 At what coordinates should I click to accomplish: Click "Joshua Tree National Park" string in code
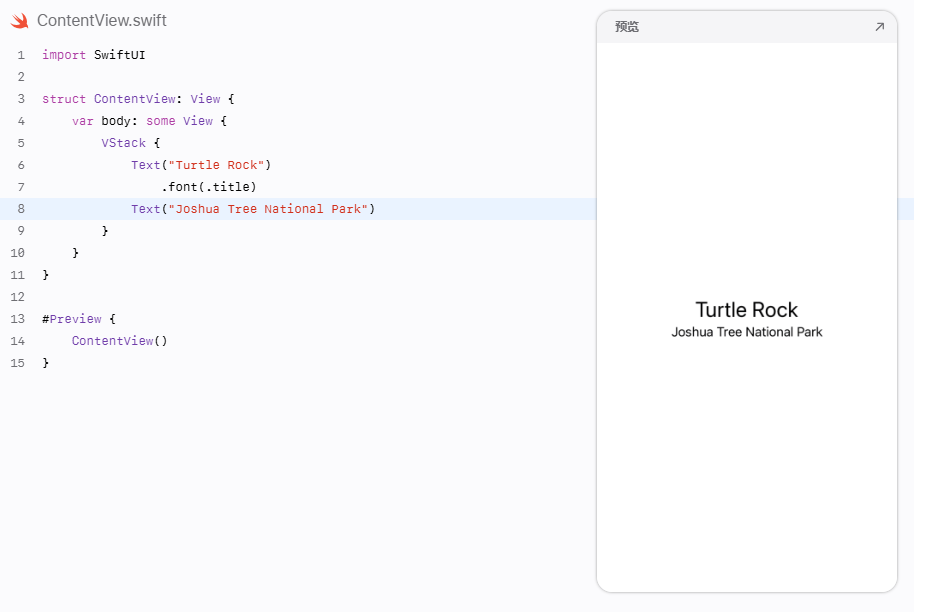pyautogui.click(x=268, y=209)
